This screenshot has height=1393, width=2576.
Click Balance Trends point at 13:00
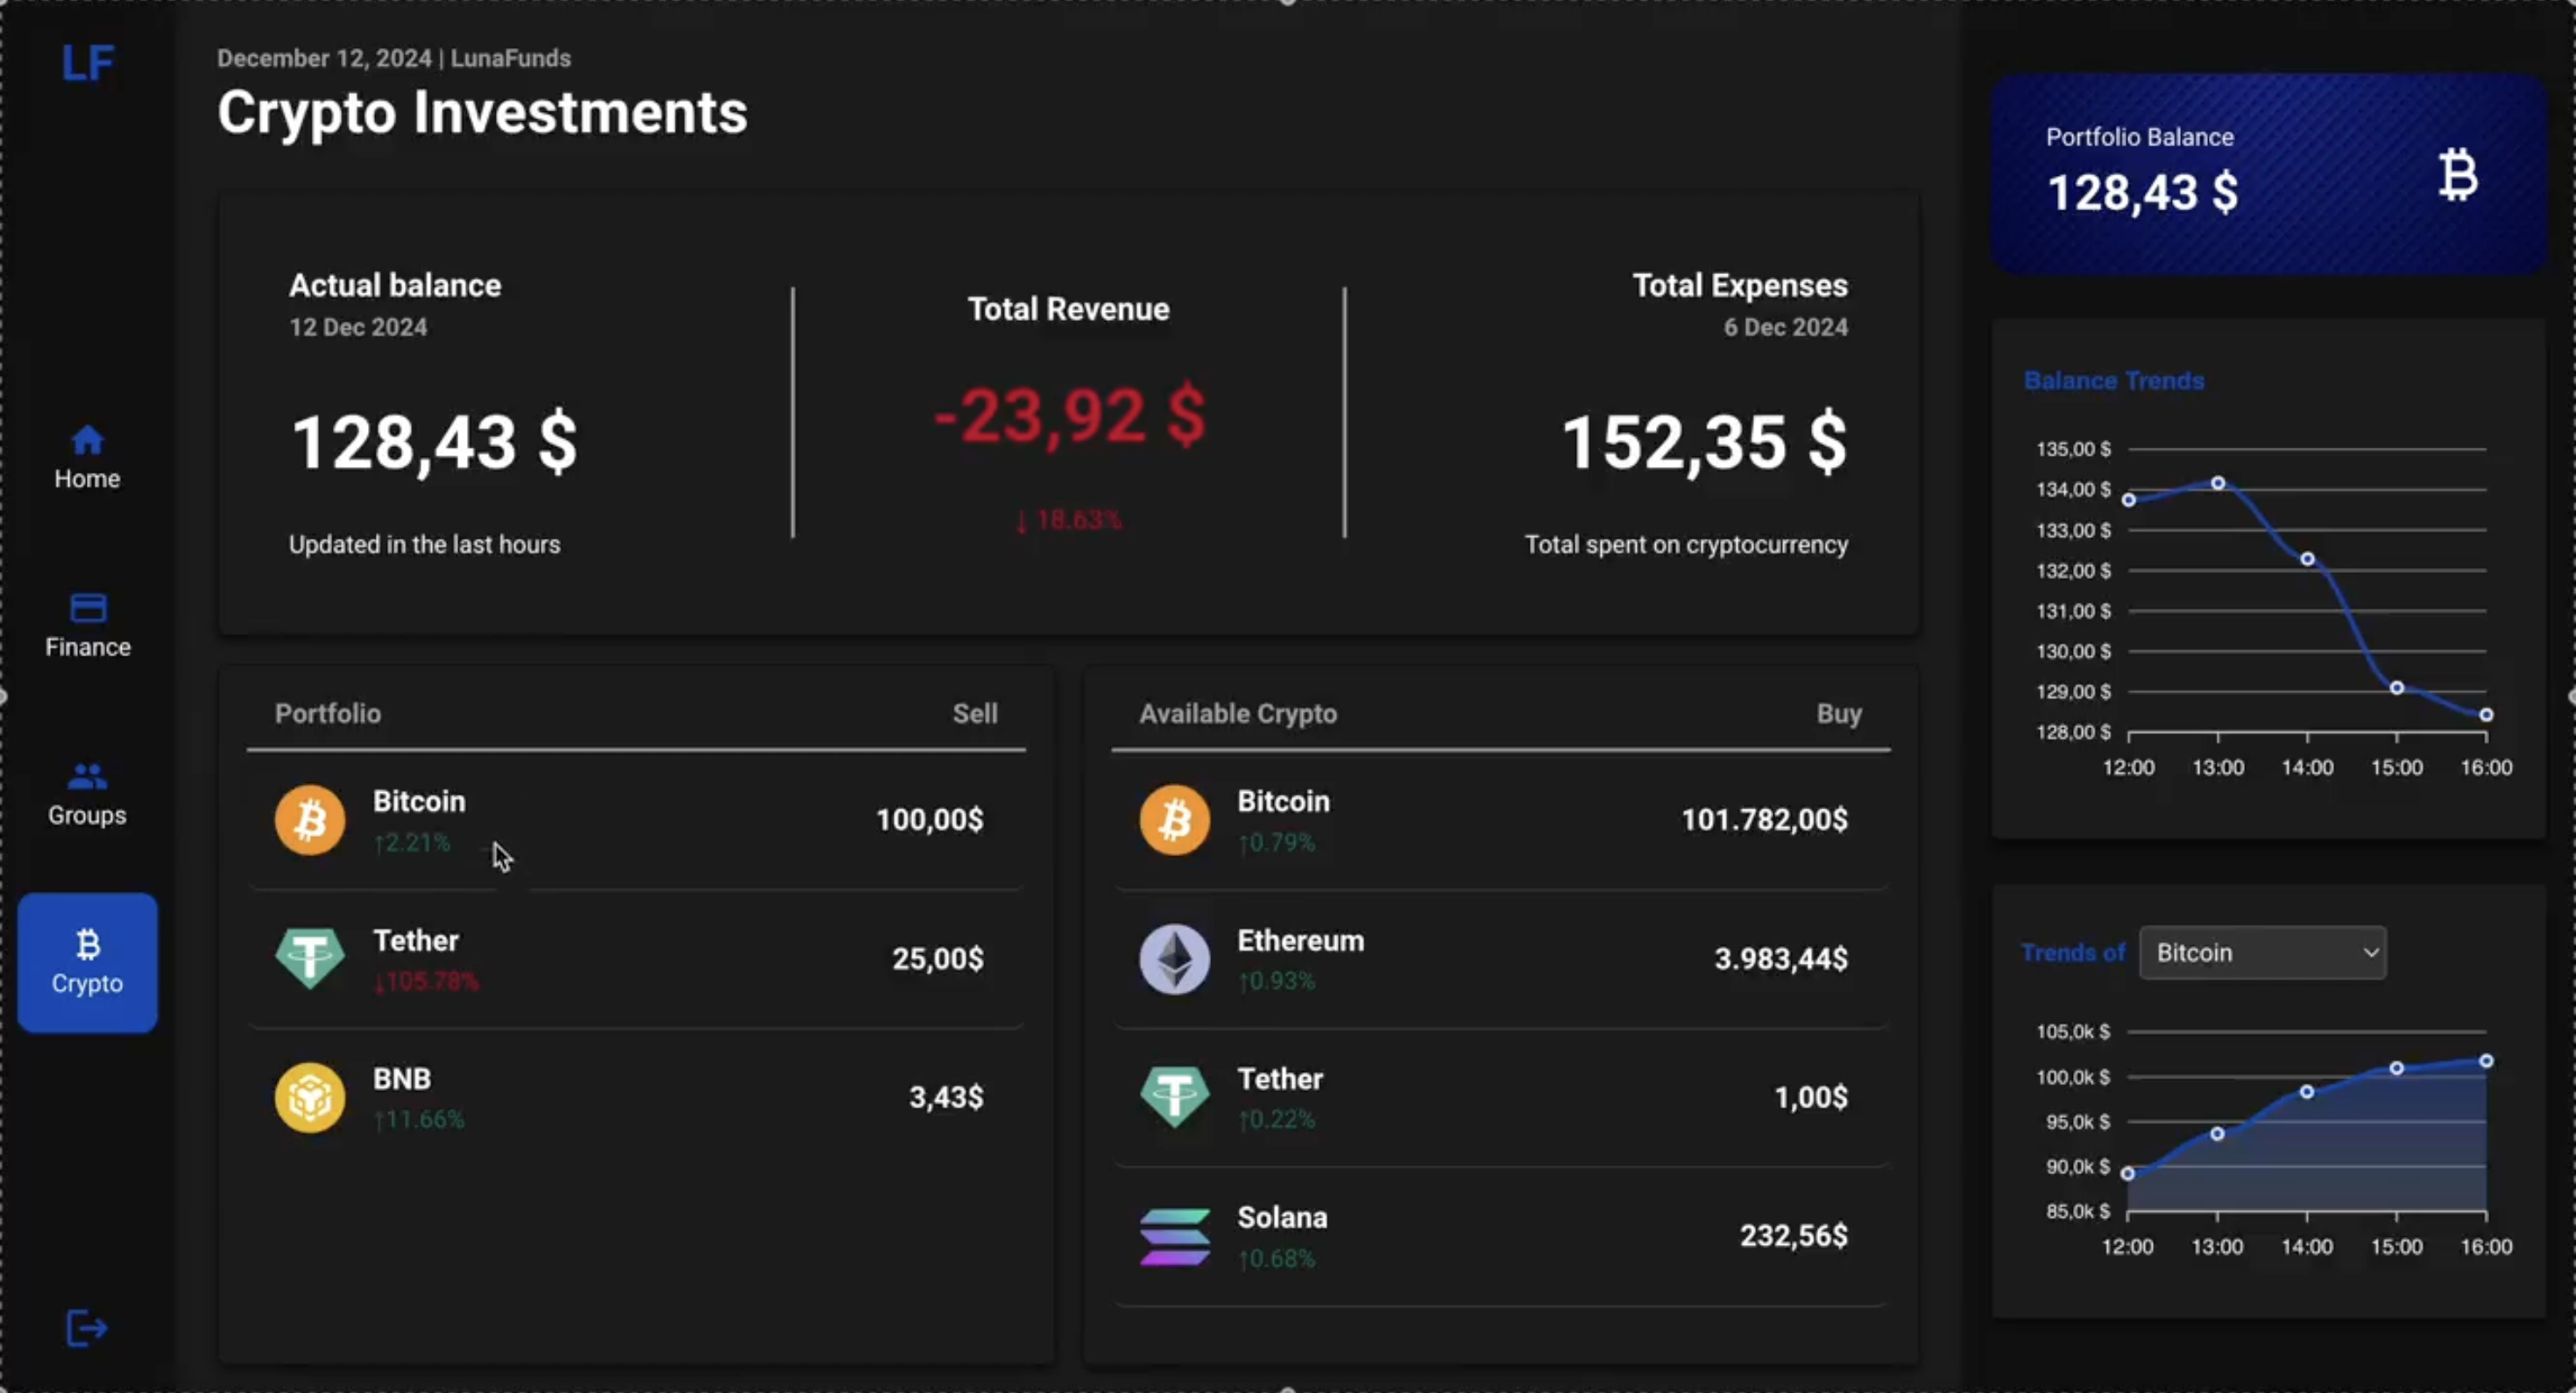2218,483
